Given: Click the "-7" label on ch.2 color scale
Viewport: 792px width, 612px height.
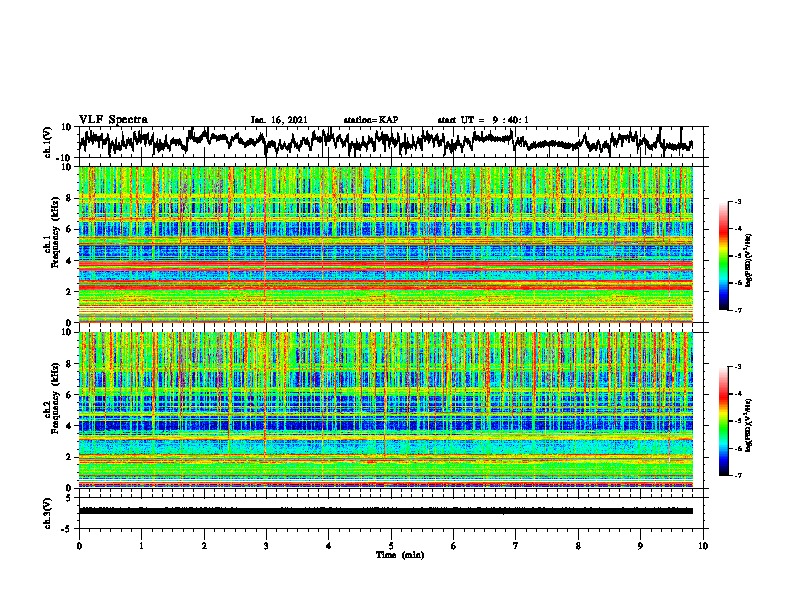Looking at the screenshot, I should tap(738, 476).
